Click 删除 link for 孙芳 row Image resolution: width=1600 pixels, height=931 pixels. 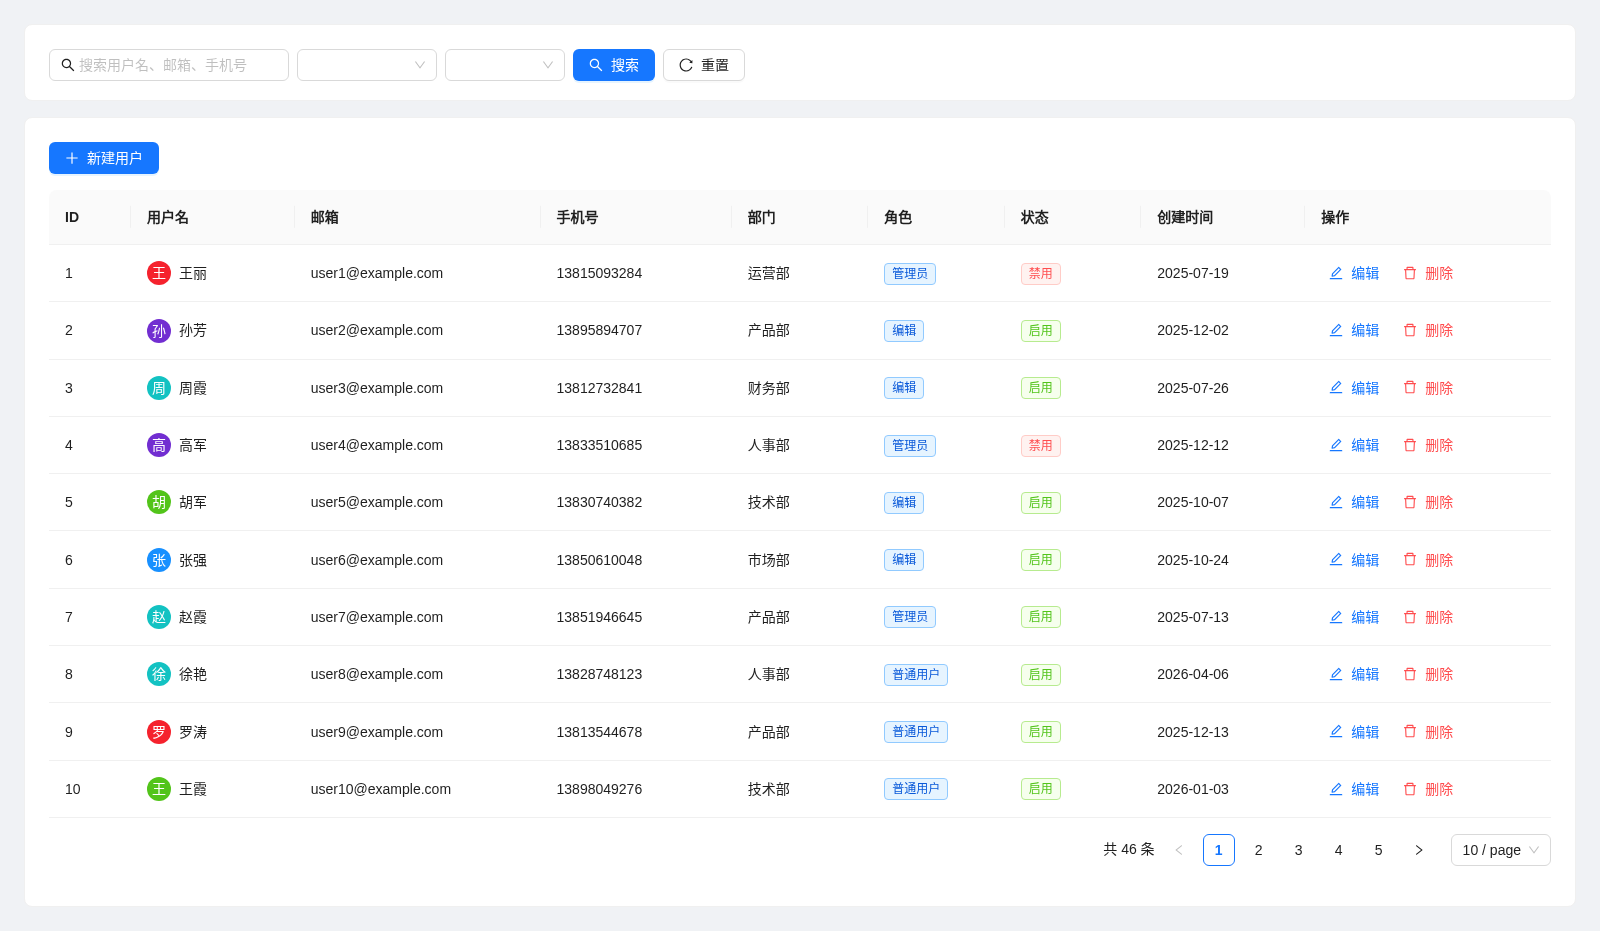click(1428, 331)
